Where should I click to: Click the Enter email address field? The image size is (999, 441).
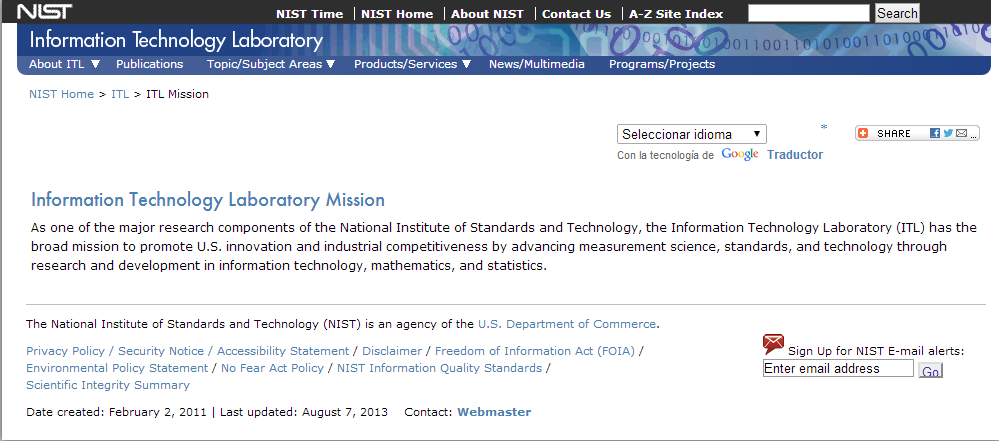pyautogui.click(x=838, y=369)
